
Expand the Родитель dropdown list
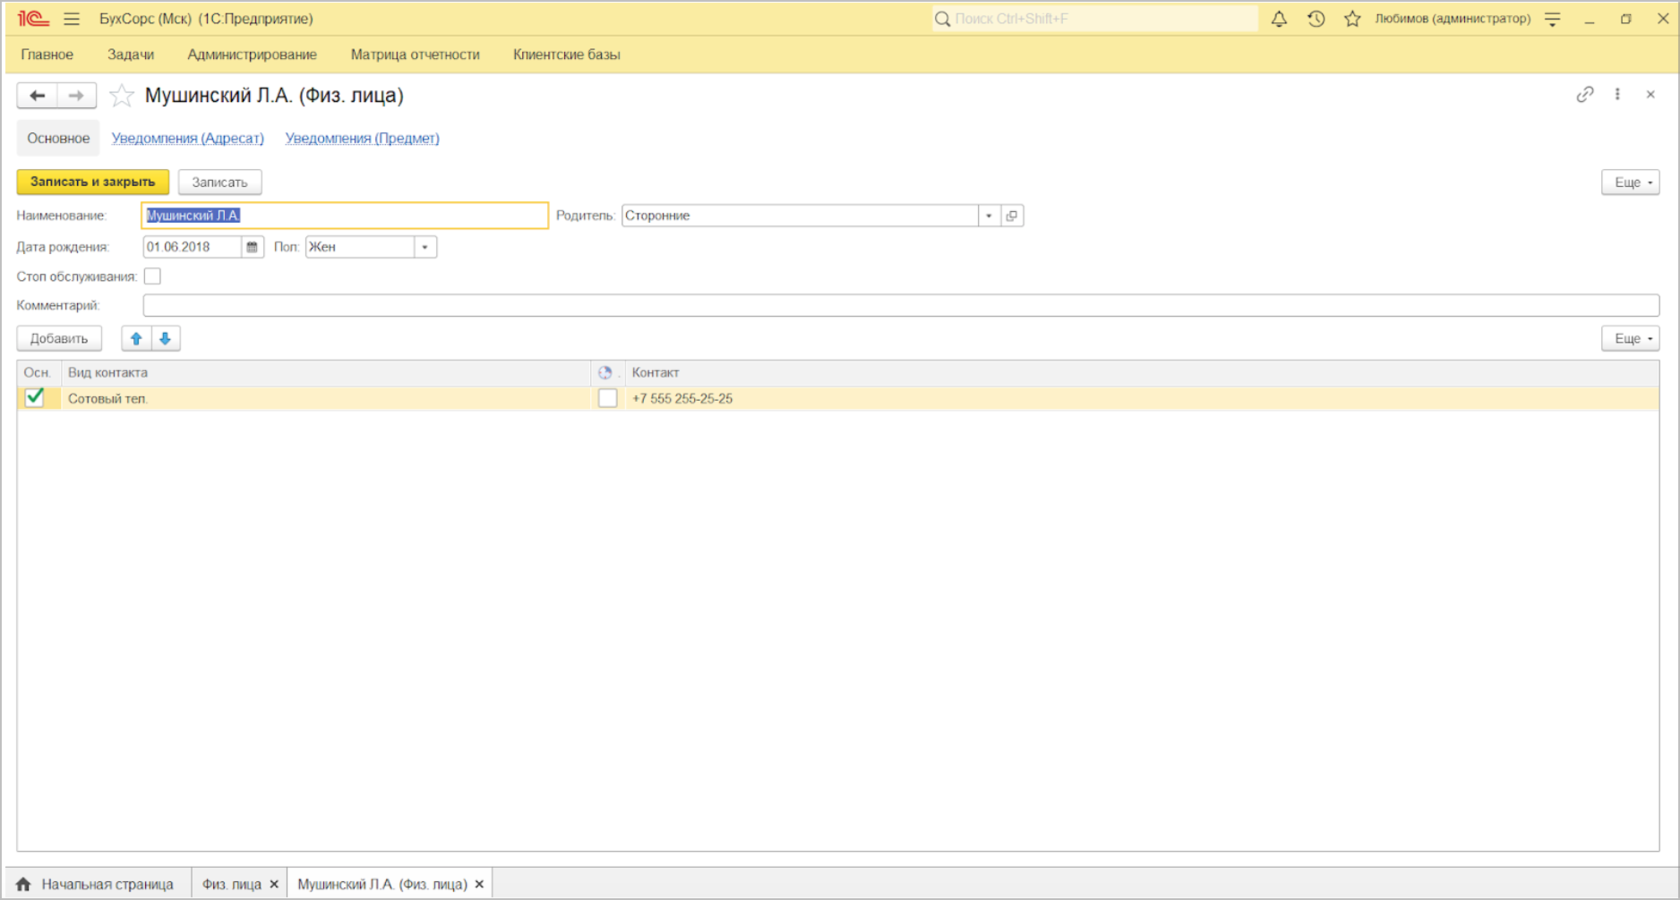(x=989, y=216)
